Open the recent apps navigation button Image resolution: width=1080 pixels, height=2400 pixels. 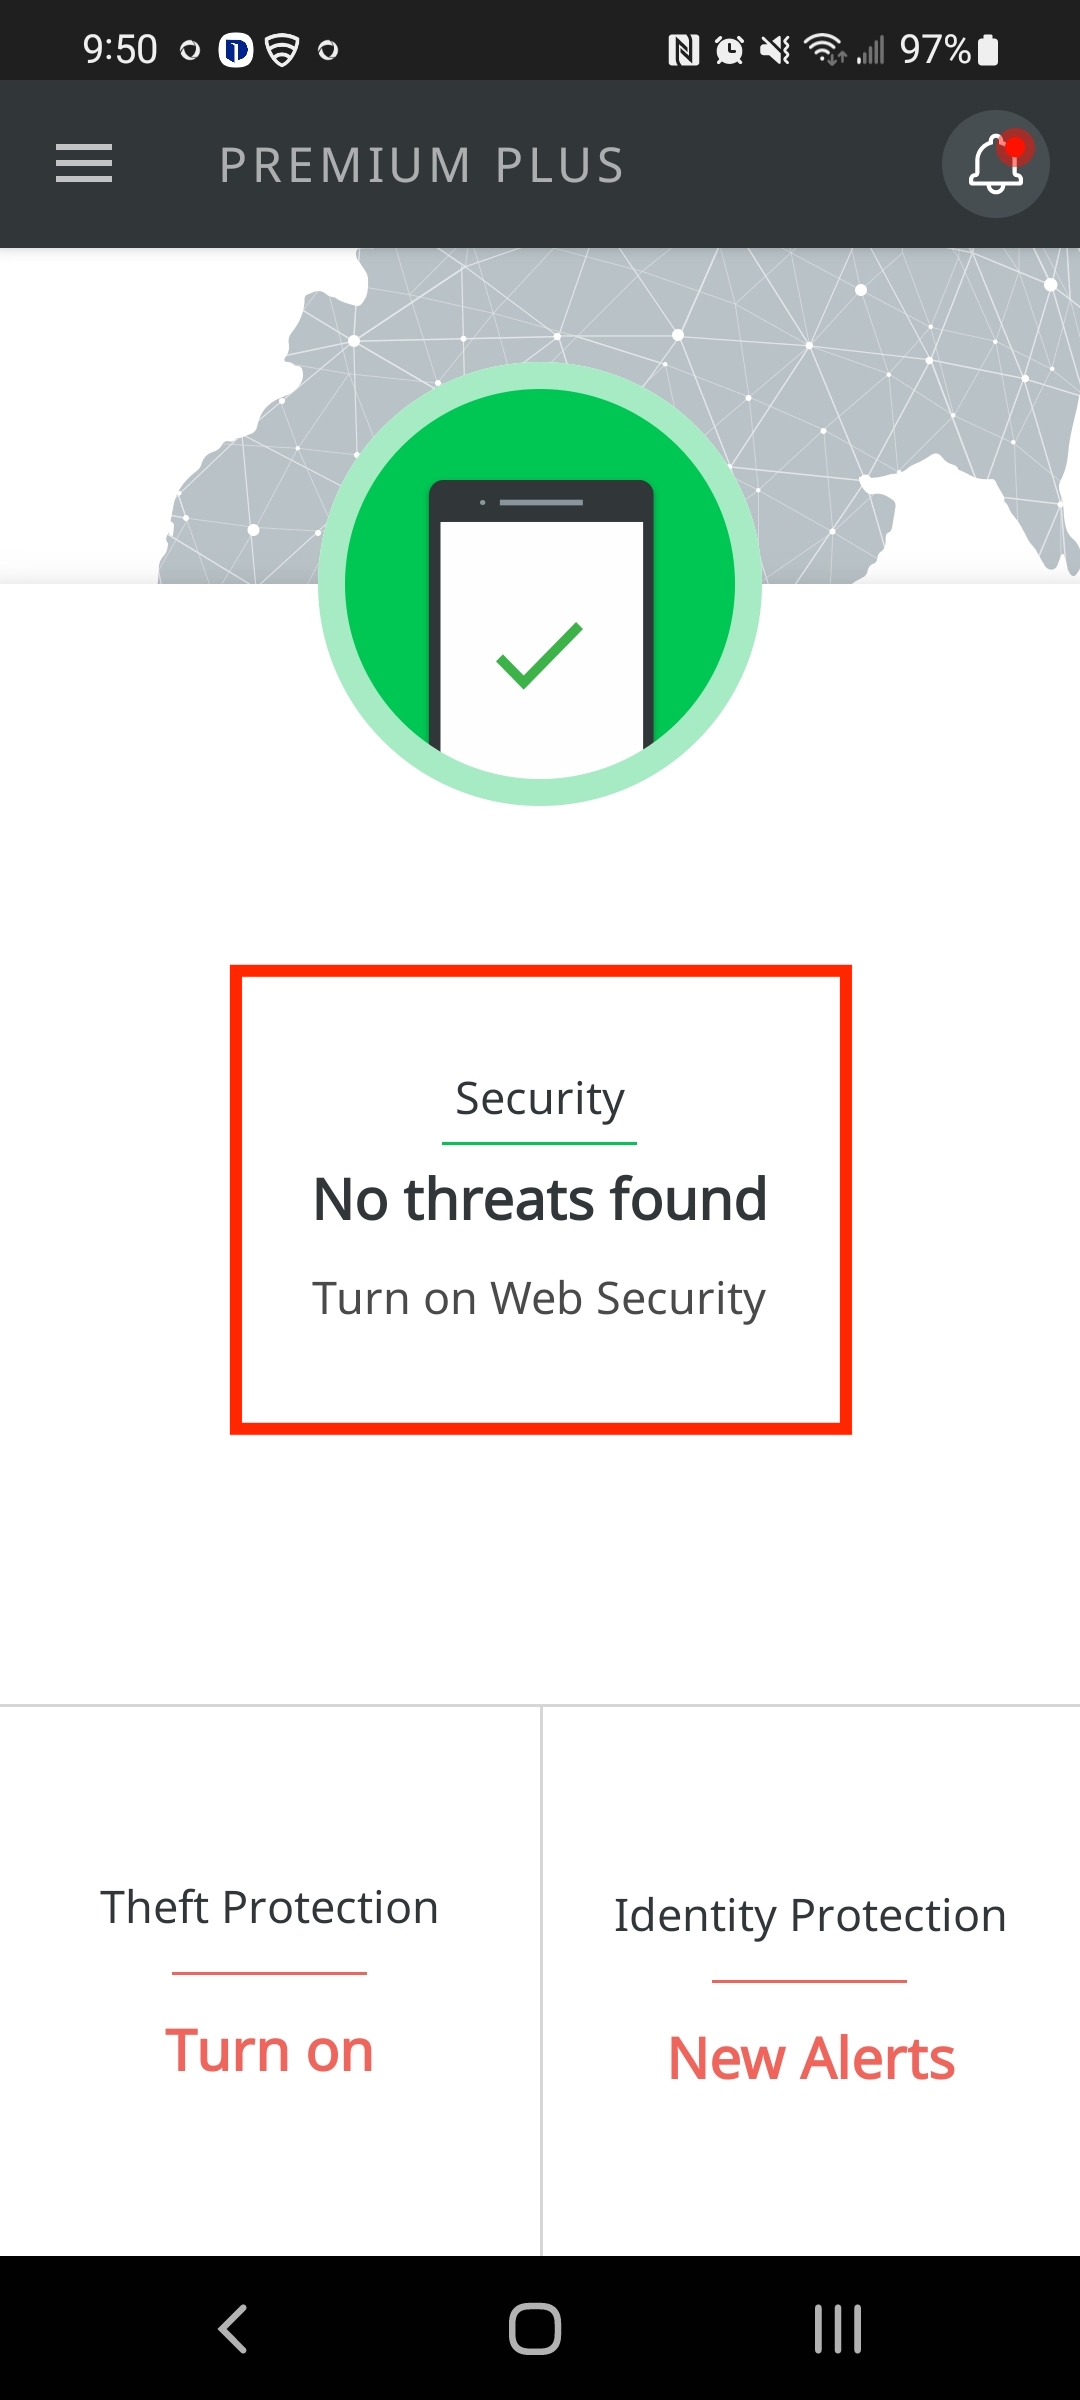(838, 2328)
